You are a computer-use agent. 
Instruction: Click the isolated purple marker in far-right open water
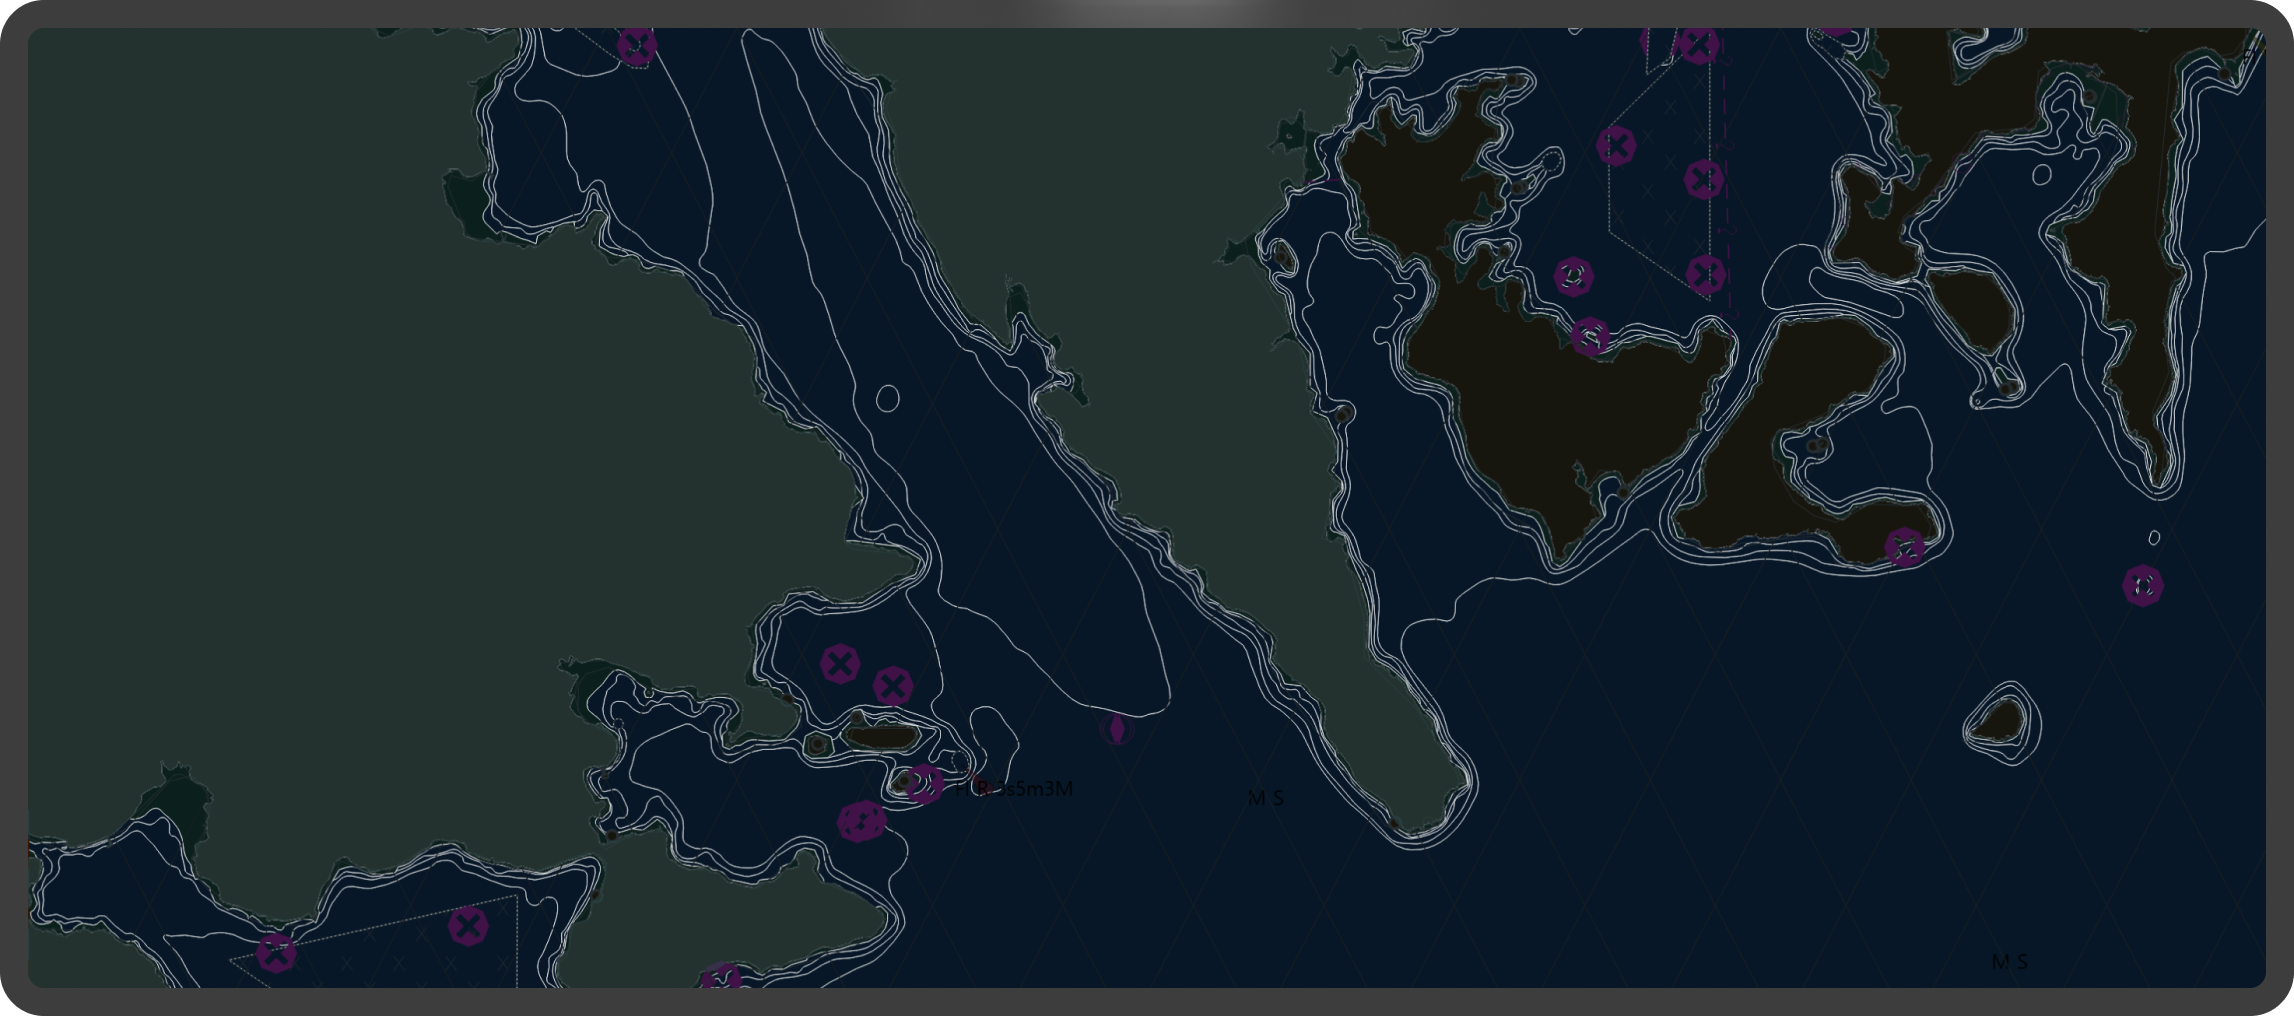(x=2143, y=586)
